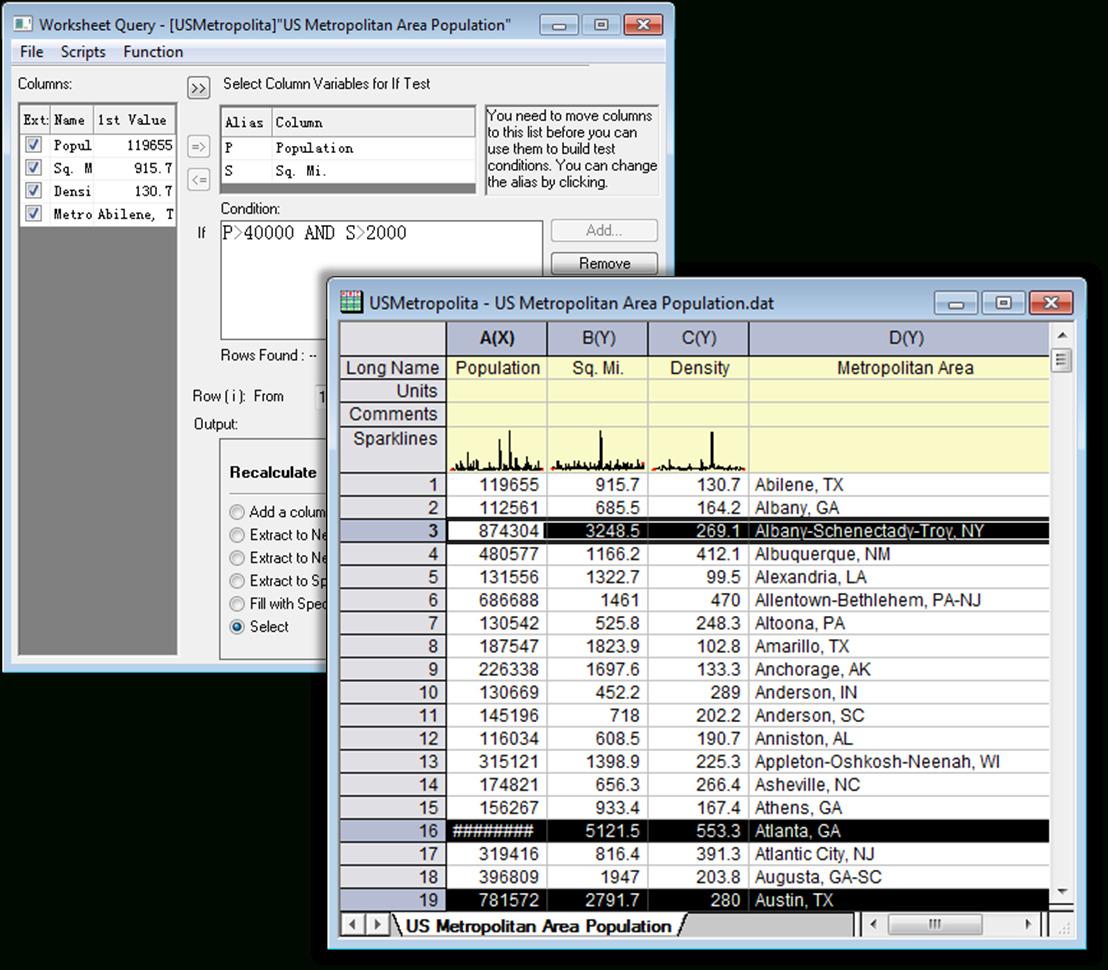This screenshot has width=1108, height=970.
Task: Open the File menu
Action: 31,51
